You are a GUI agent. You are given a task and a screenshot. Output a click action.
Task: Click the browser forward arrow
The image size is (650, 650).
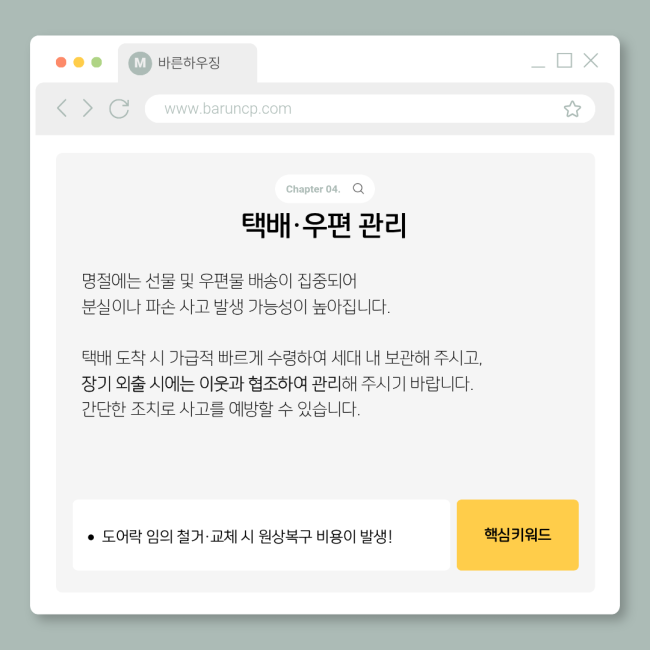pyautogui.click(x=87, y=108)
